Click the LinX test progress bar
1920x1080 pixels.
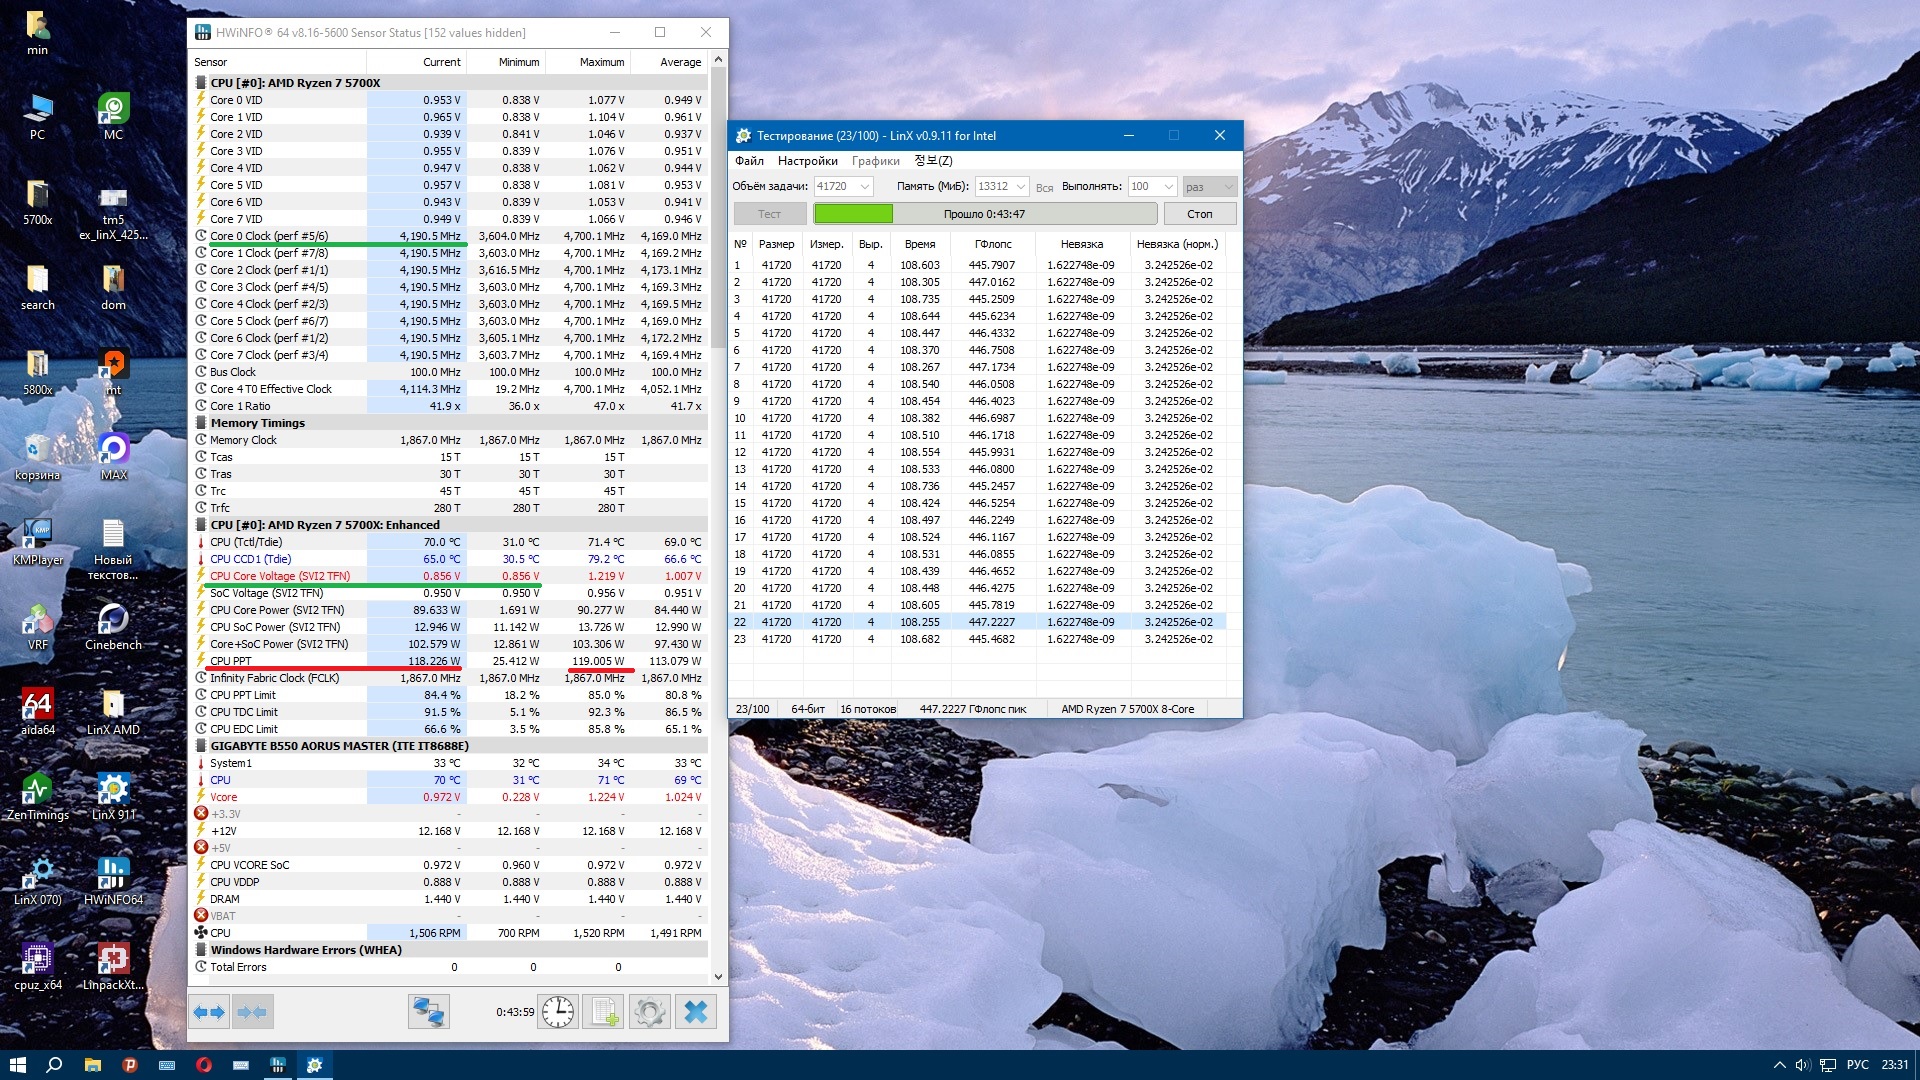[x=984, y=214]
